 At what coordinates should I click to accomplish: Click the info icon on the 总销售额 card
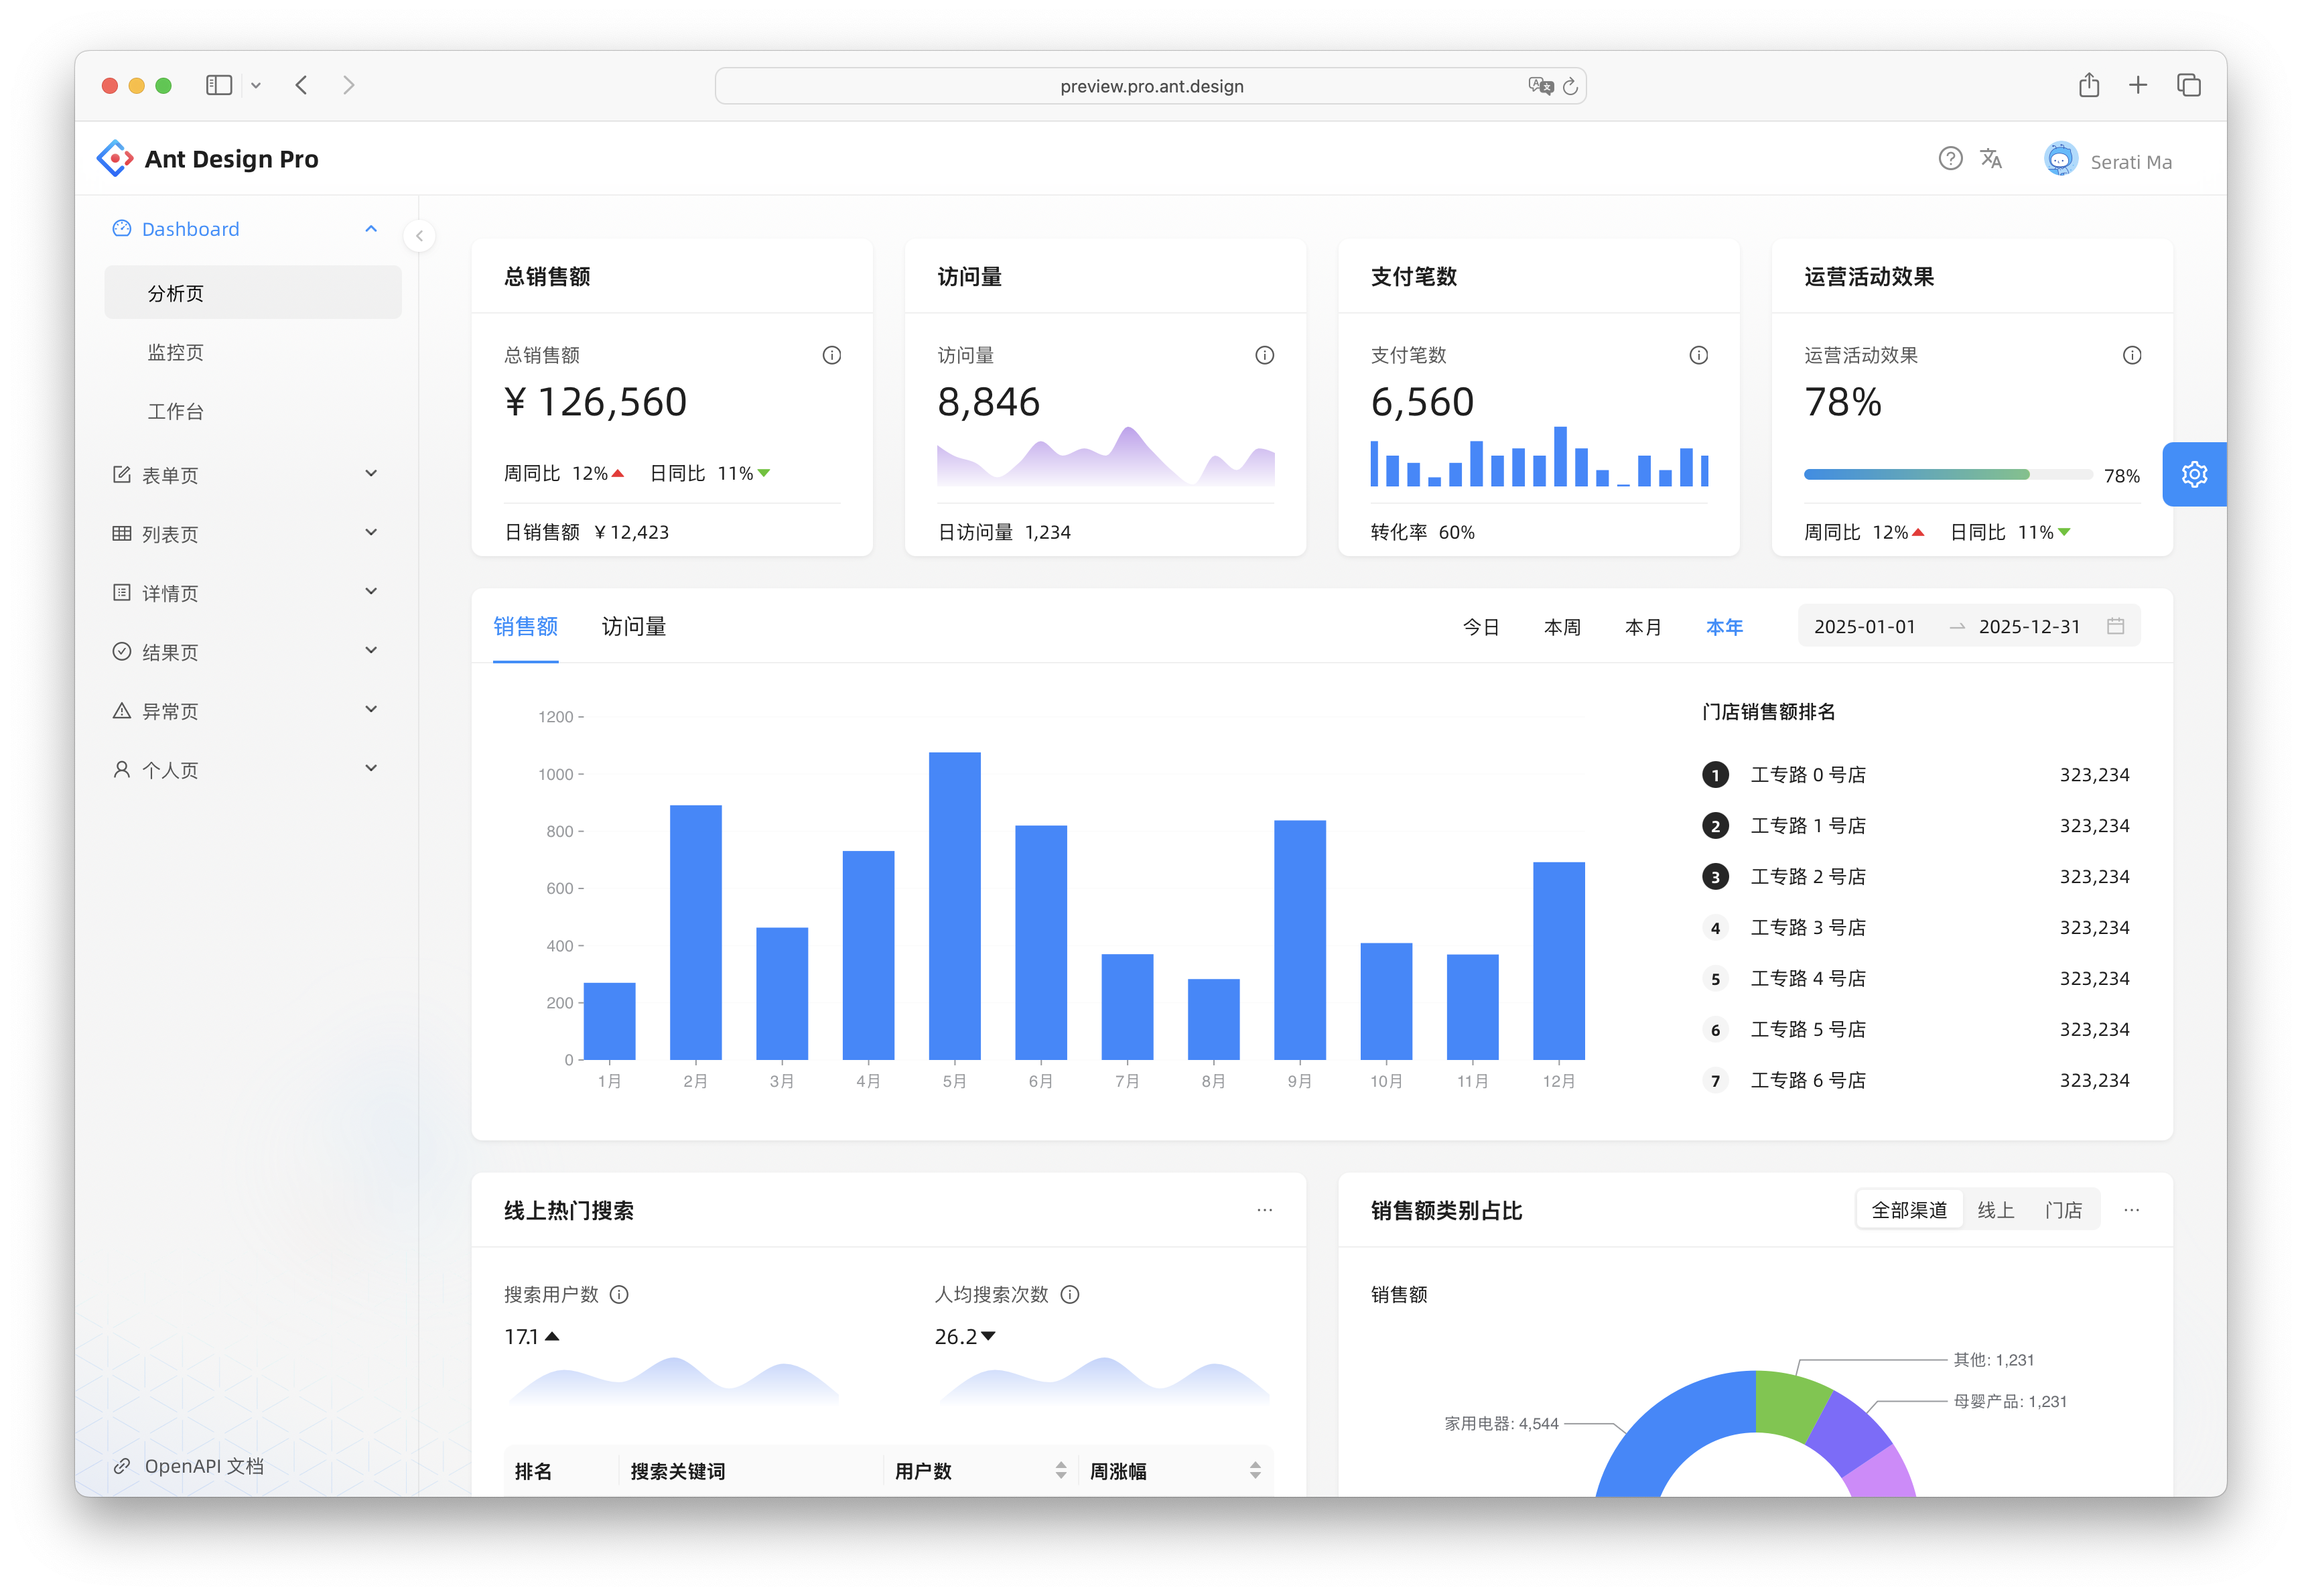(832, 355)
